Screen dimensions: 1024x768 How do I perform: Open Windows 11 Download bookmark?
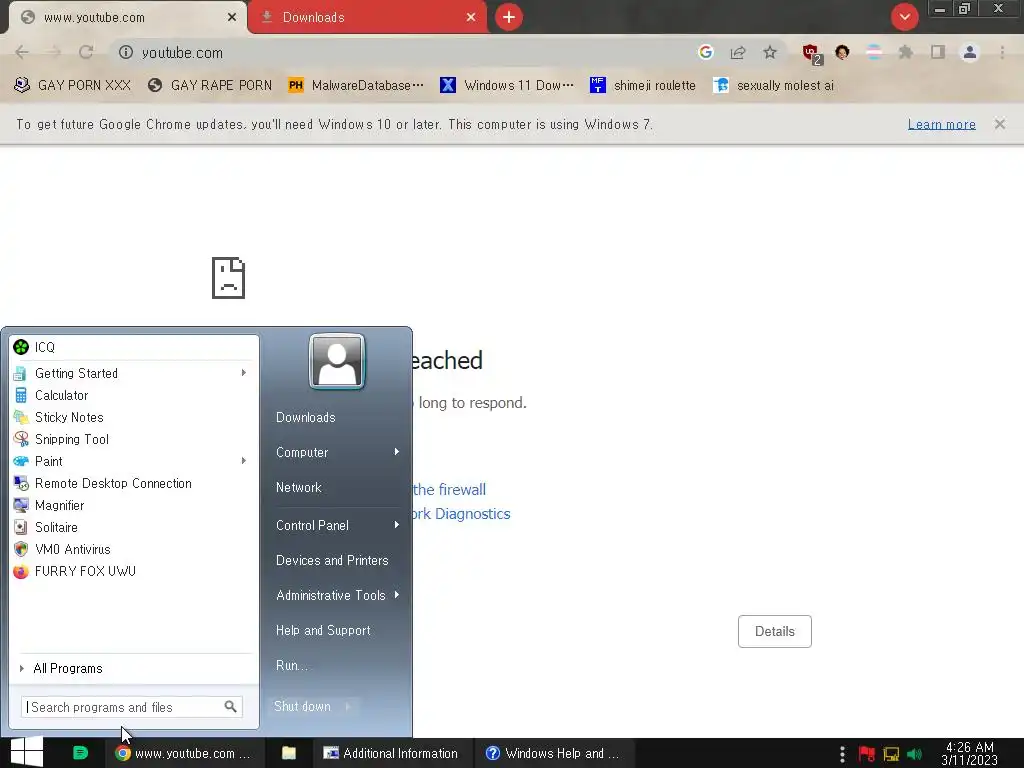[x=507, y=86]
